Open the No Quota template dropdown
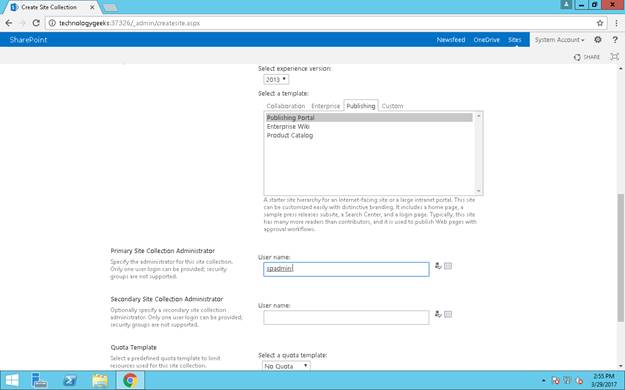625x390 pixels. [286, 366]
